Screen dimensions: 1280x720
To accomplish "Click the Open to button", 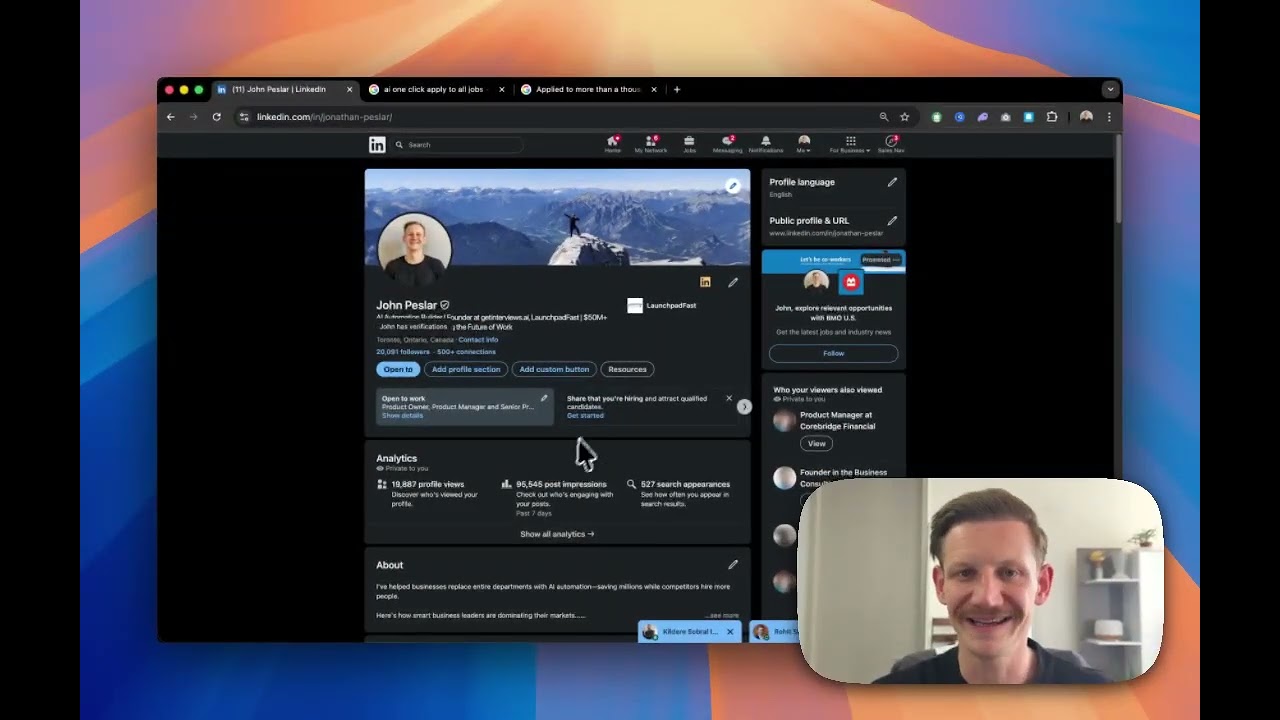I will tap(398, 369).
